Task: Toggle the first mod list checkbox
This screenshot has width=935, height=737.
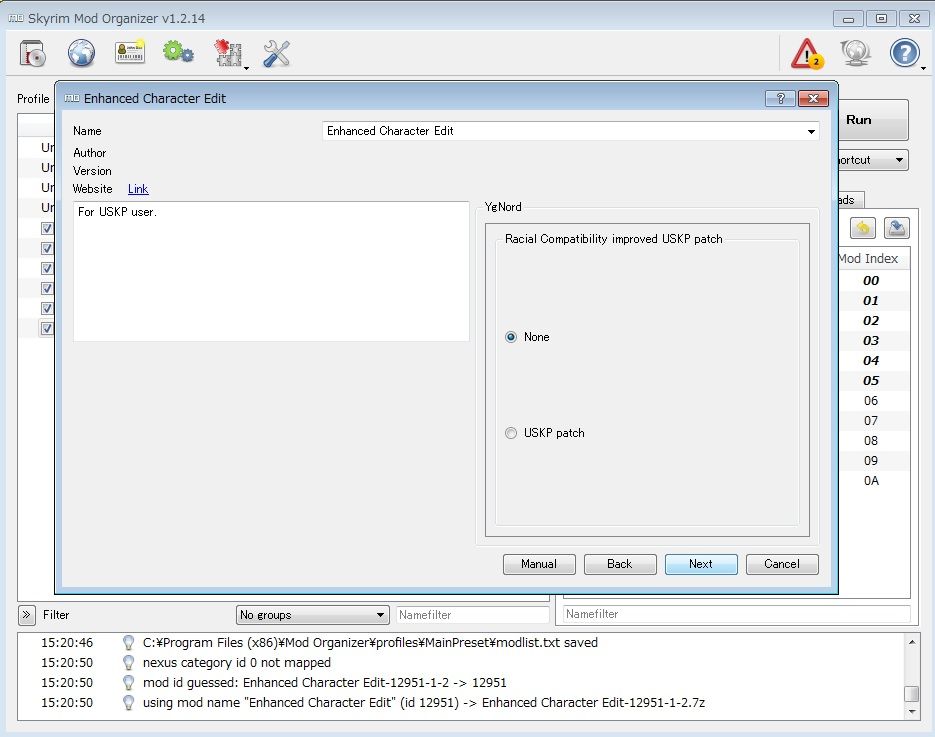Action: pyautogui.click(x=47, y=228)
